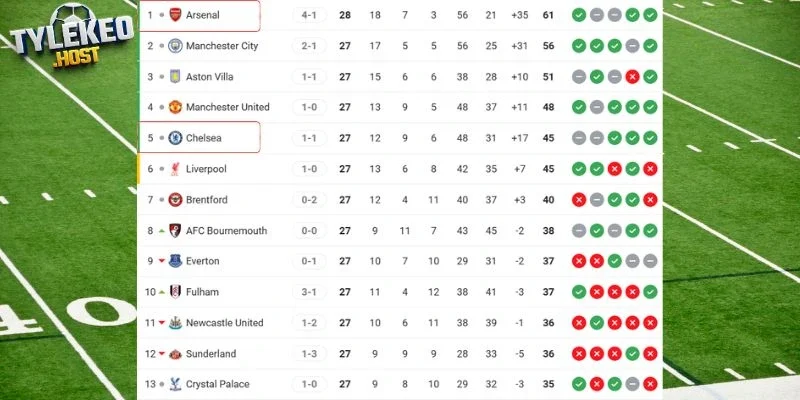
Task: Select the Liverpool crest icon
Action: (175, 169)
